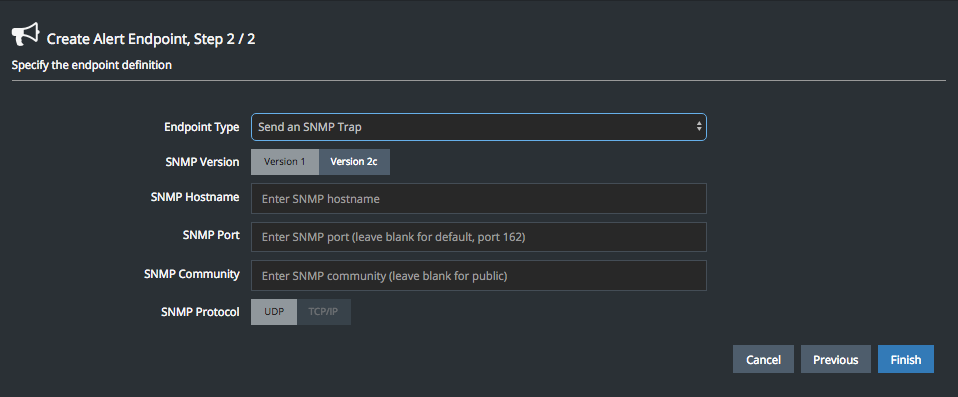
Task: Click the SNMP Hostname label
Action: click(x=195, y=197)
